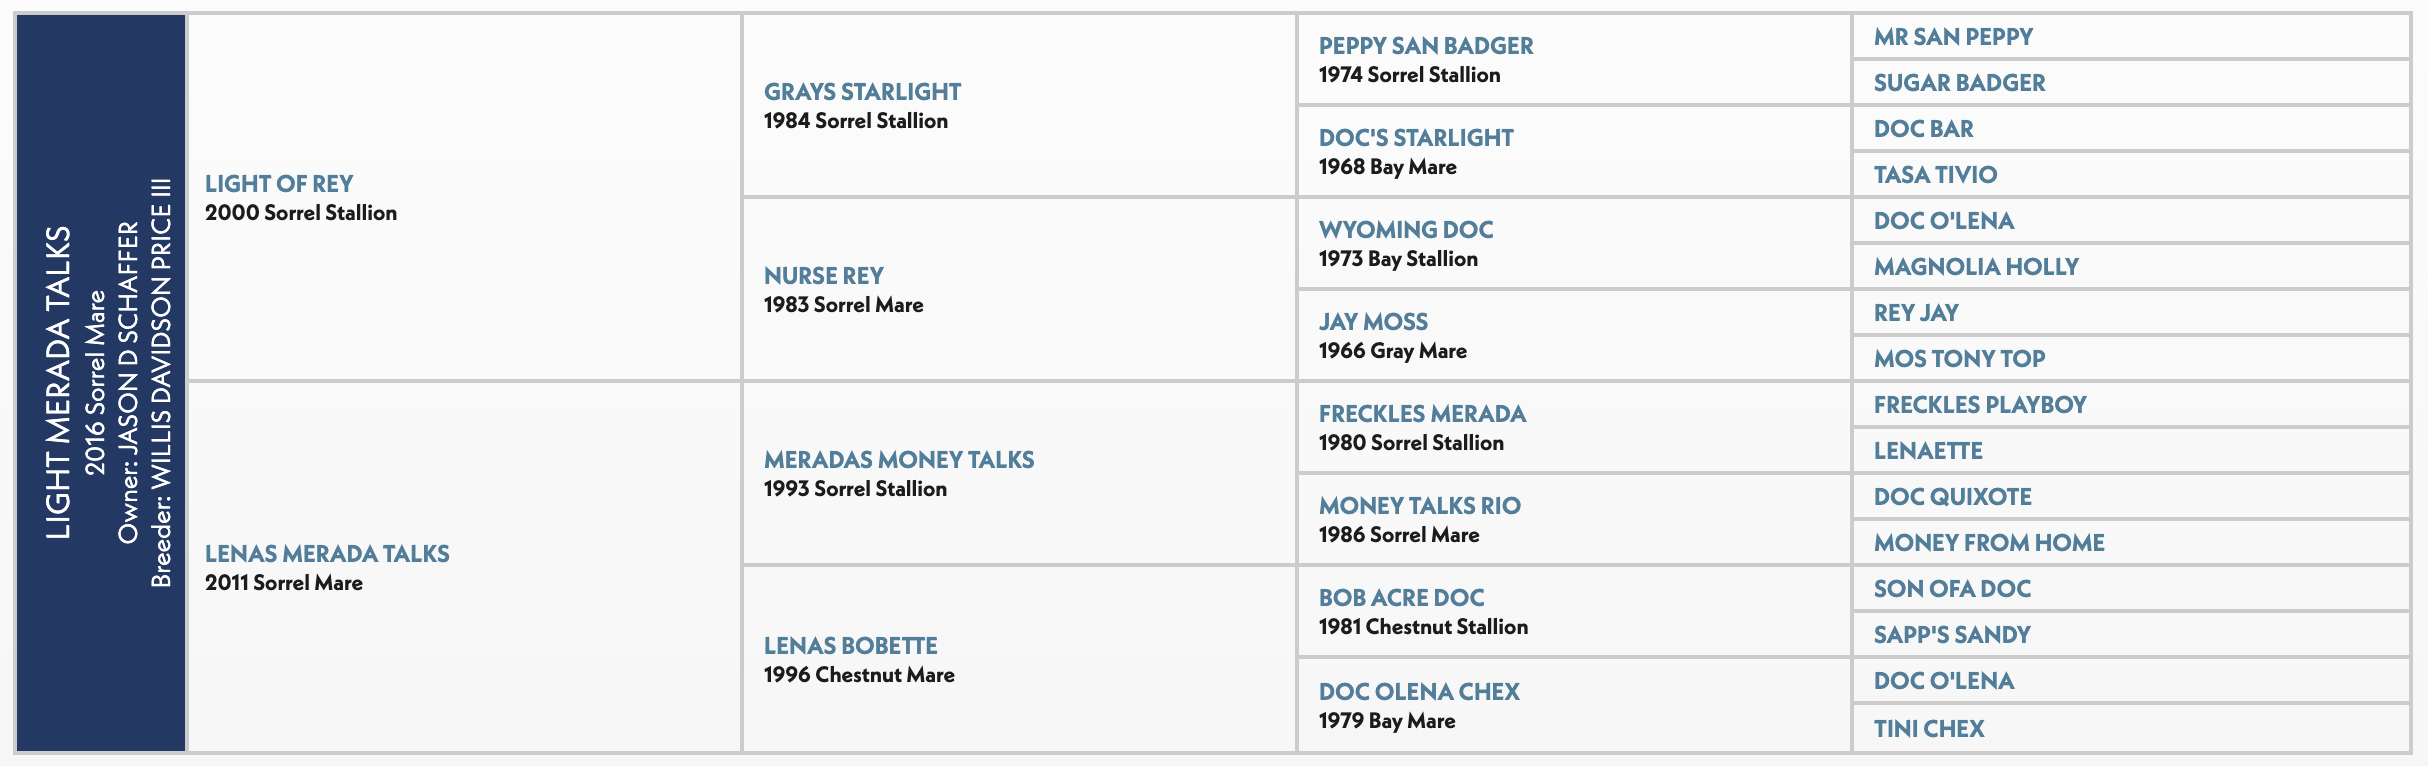Click the LENAS MERADA TALKS link
The width and height of the screenshot is (2428, 766).
click(x=327, y=554)
